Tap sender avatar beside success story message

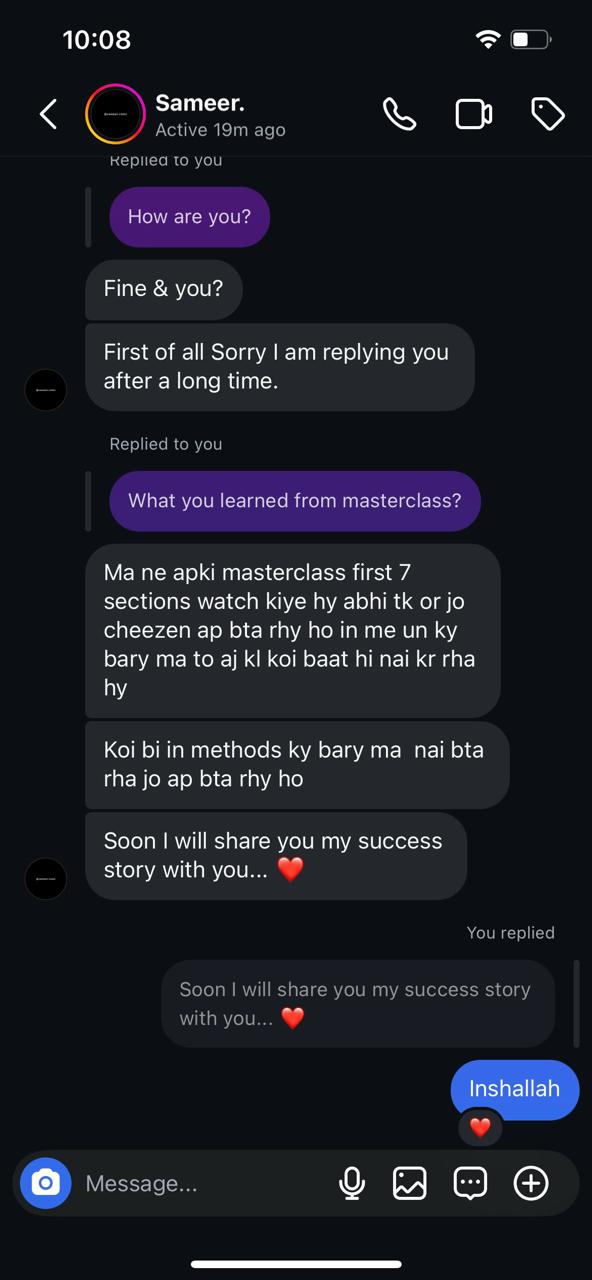[x=45, y=879]
